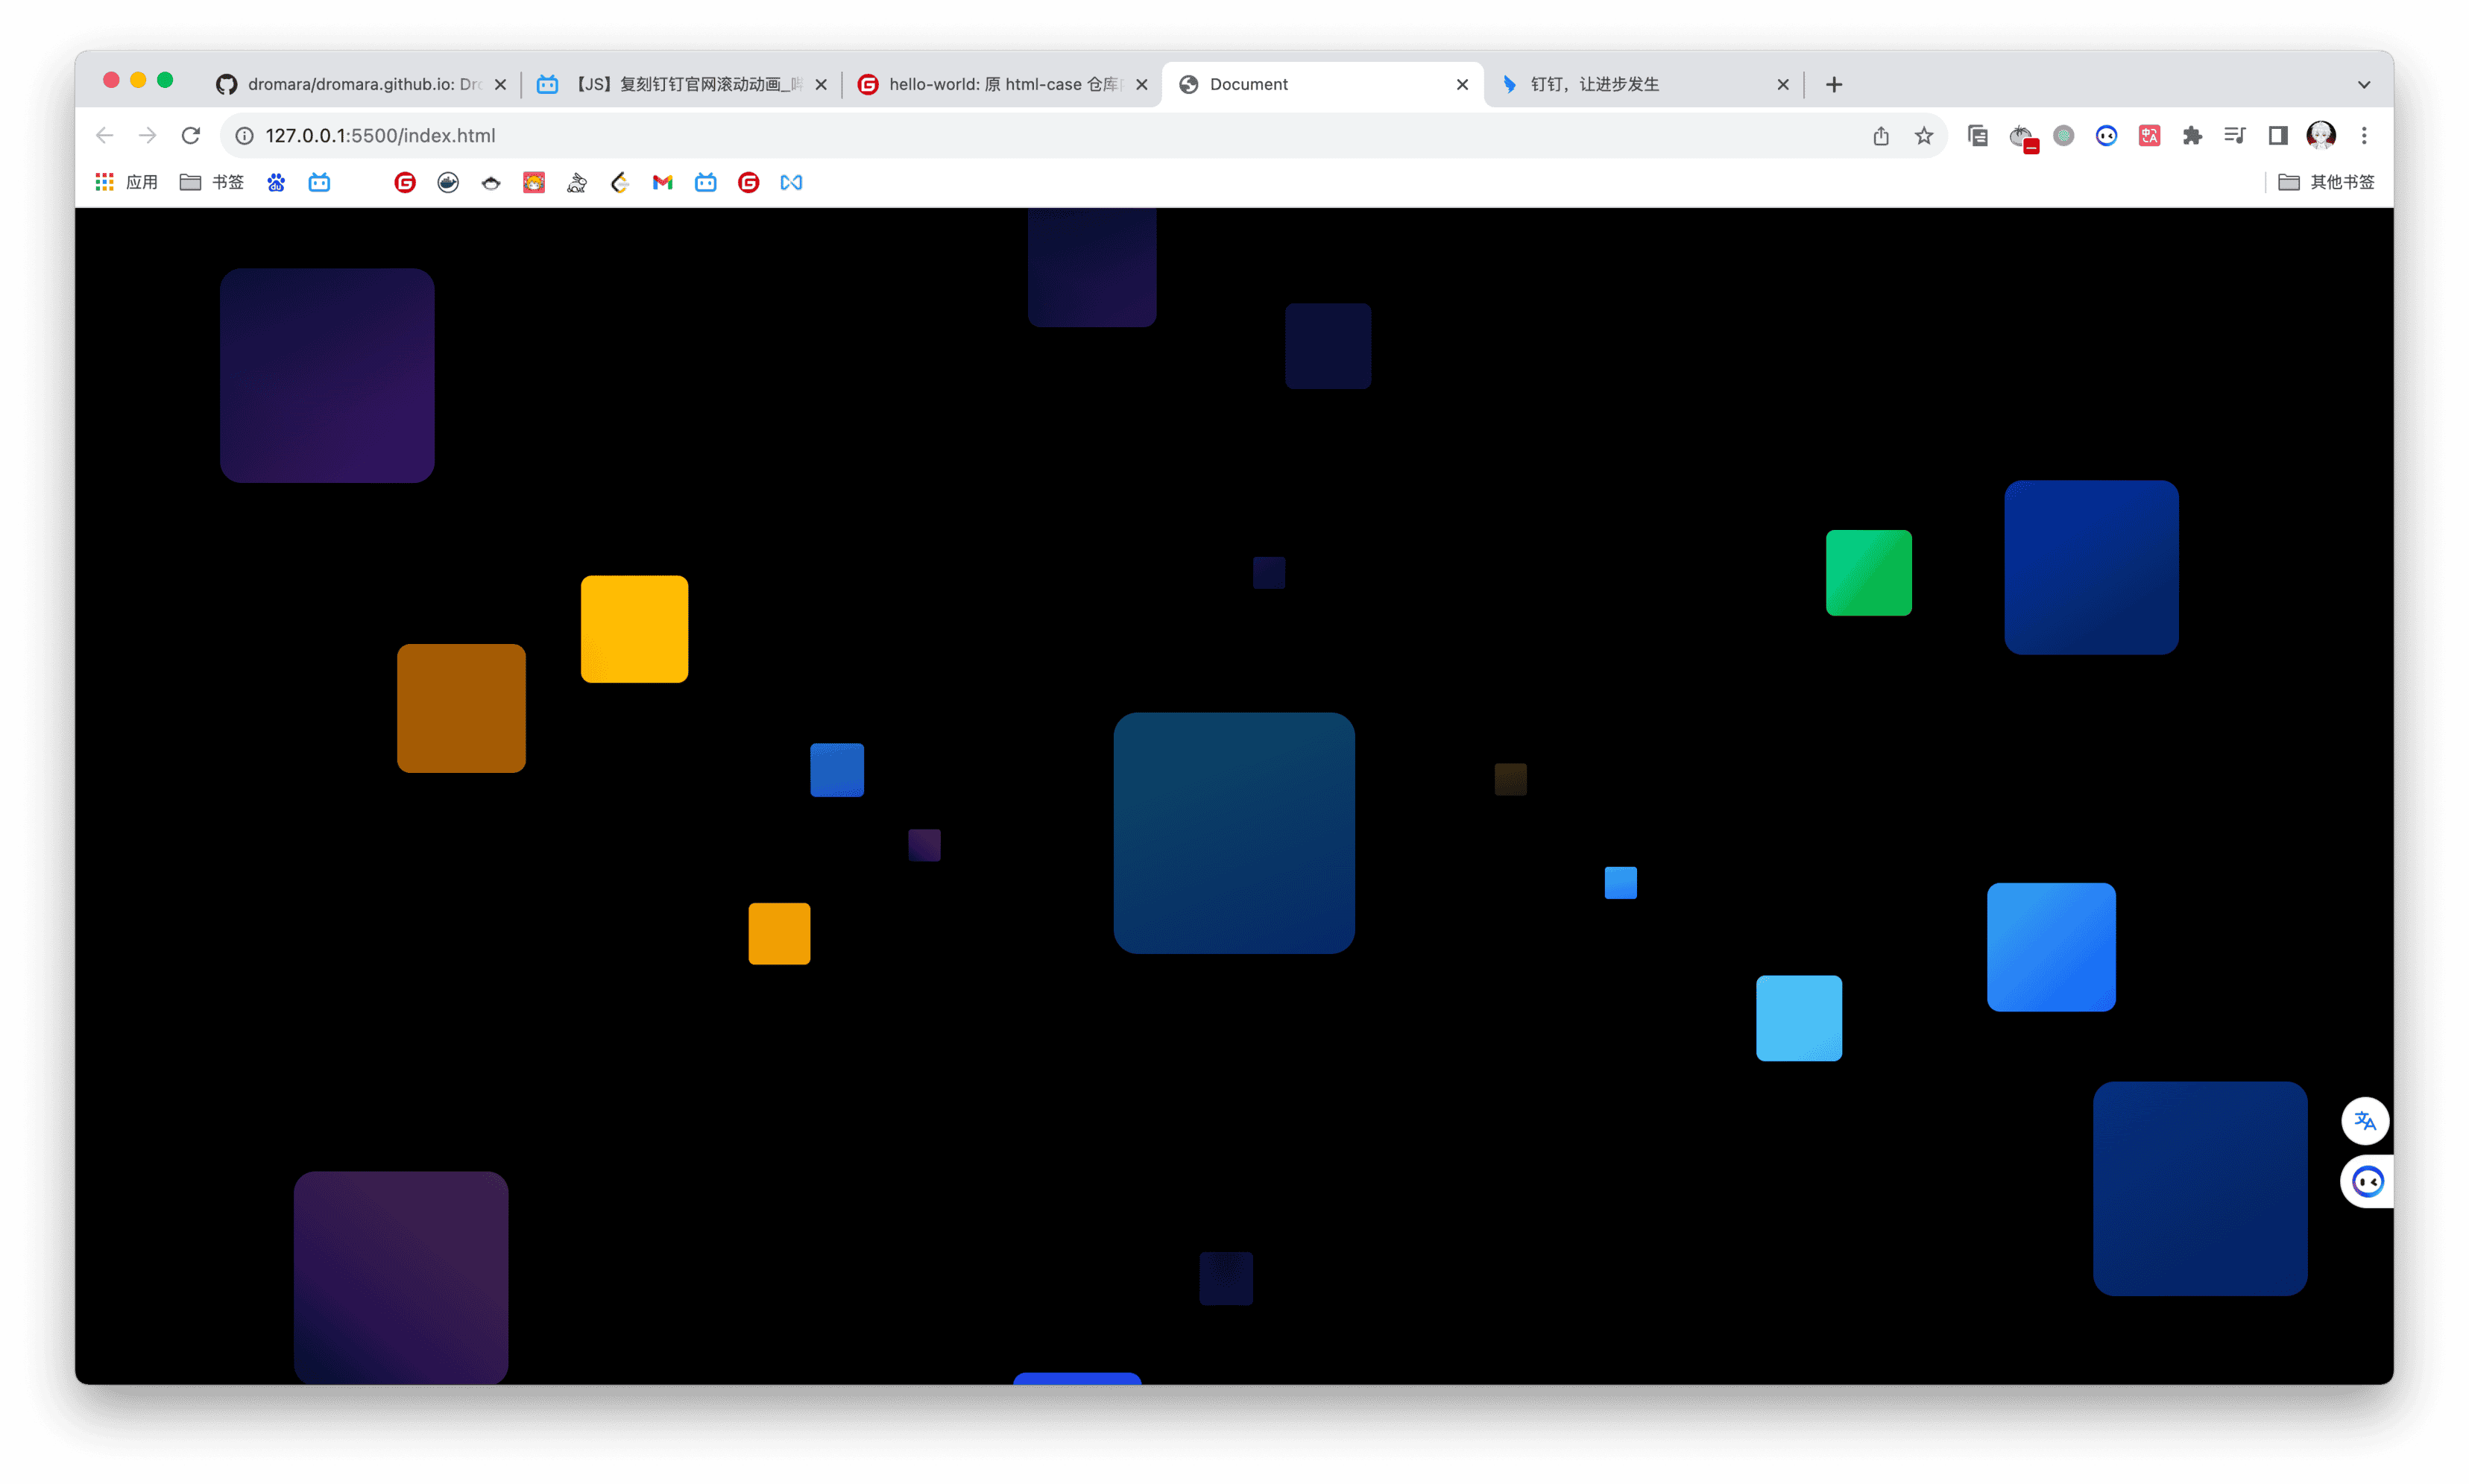The image size is (2469, 1484).
Task: Open the 书签 bookmarks folder
Action: click(x=211, y=182)
